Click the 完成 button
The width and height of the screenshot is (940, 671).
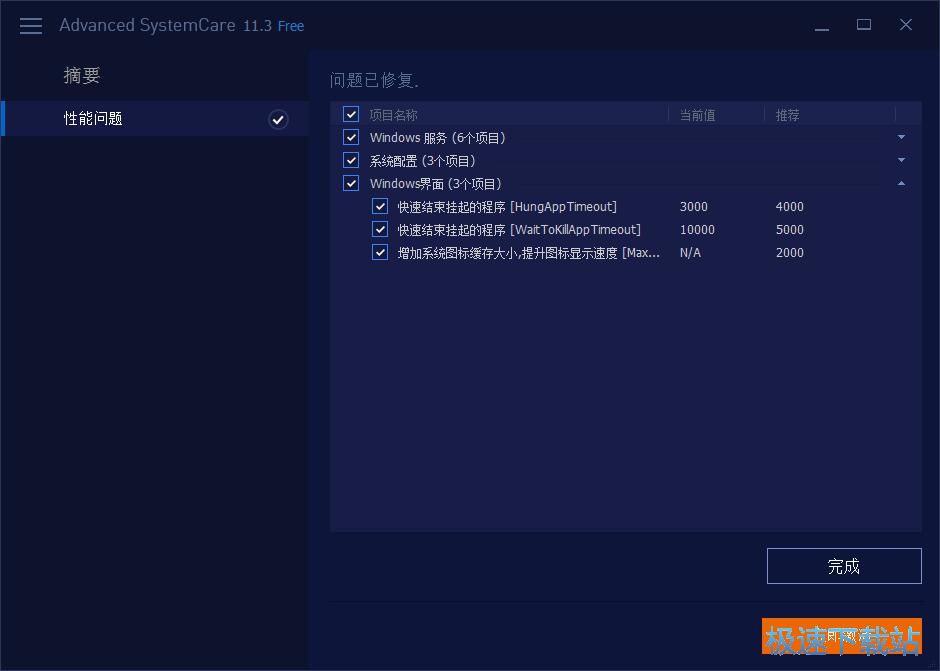tap(844, 565)
